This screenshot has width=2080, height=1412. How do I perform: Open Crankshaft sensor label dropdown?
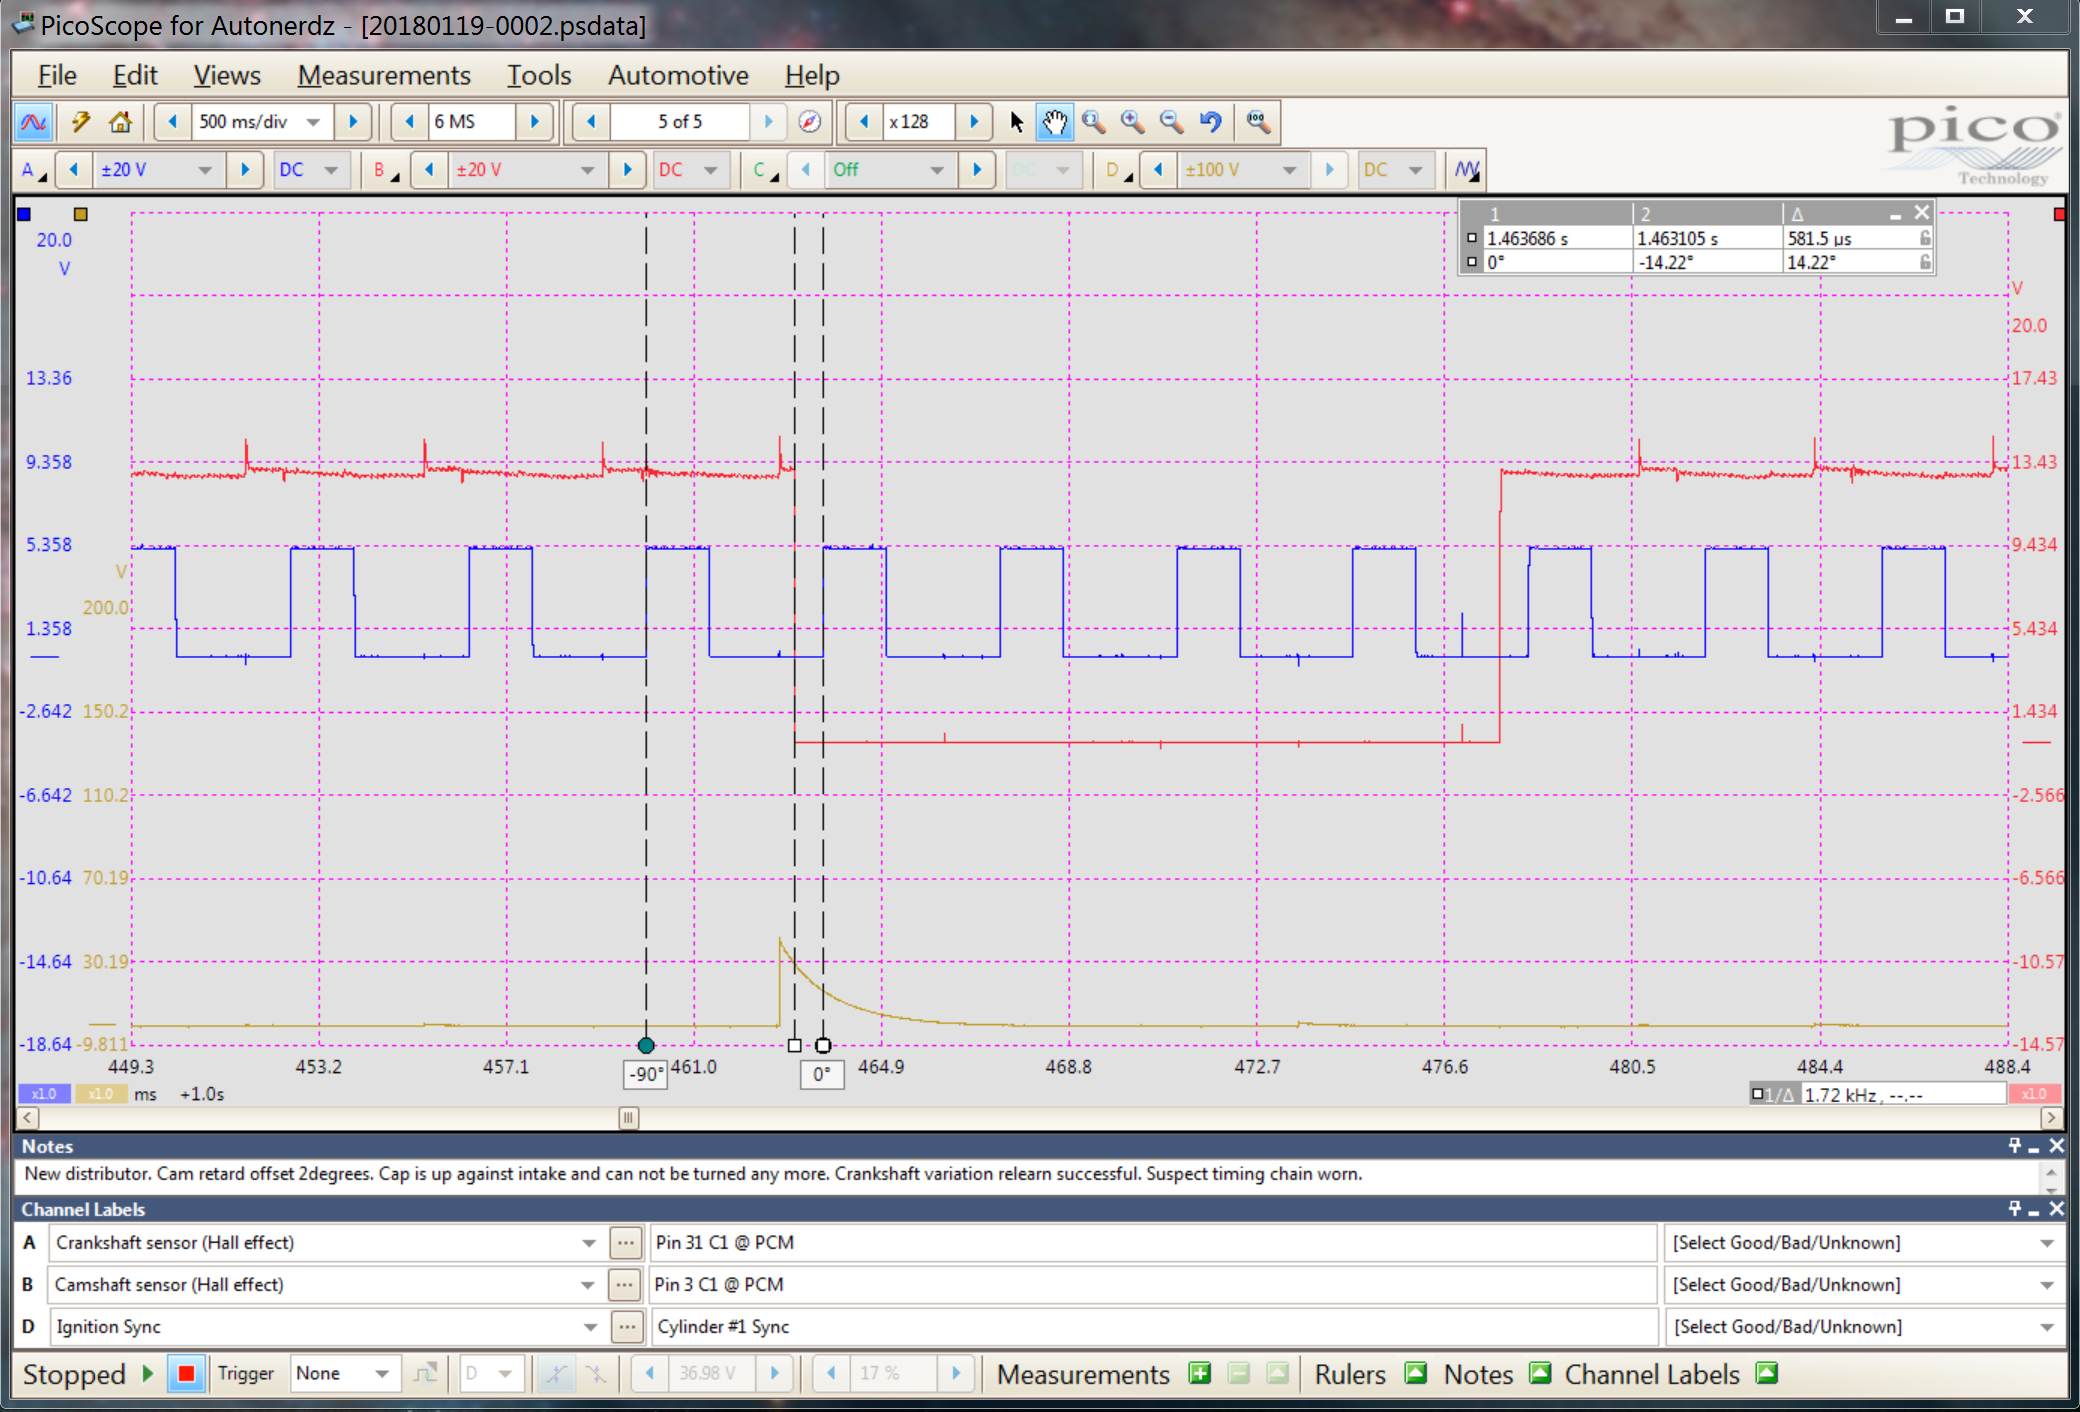click(x=589, y=1243)
